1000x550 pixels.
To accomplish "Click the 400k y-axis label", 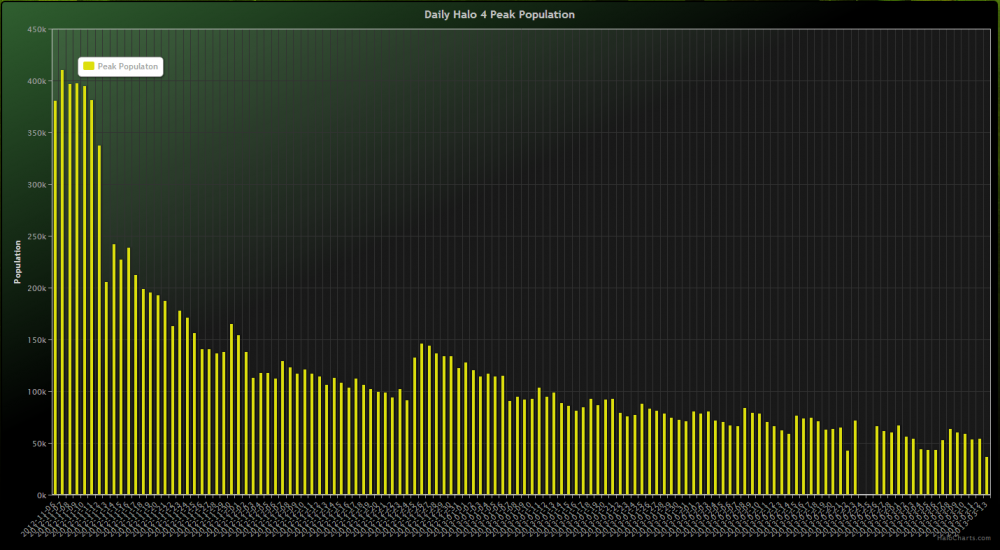I will (37, 81).
